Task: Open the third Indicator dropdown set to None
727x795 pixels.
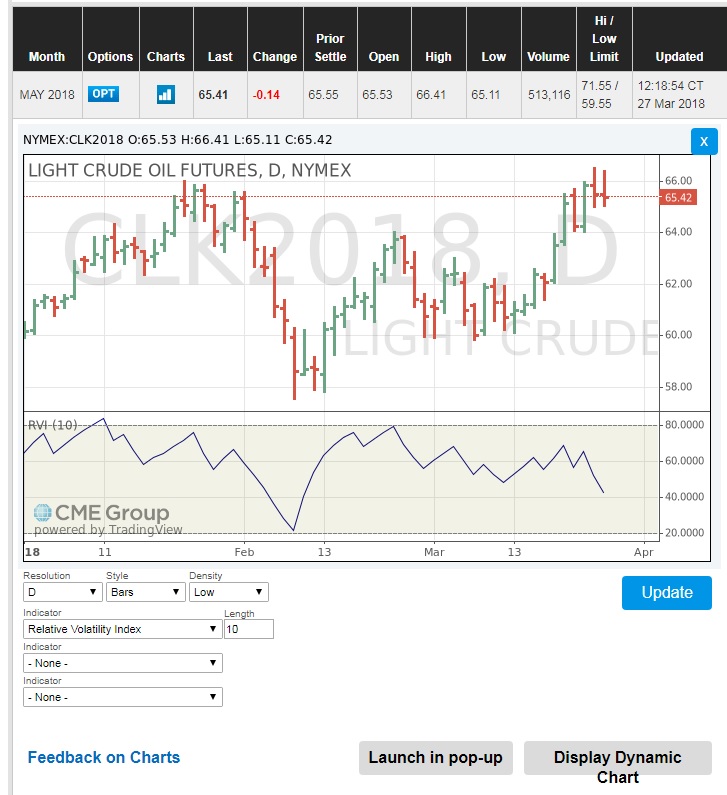Action: 123,697
